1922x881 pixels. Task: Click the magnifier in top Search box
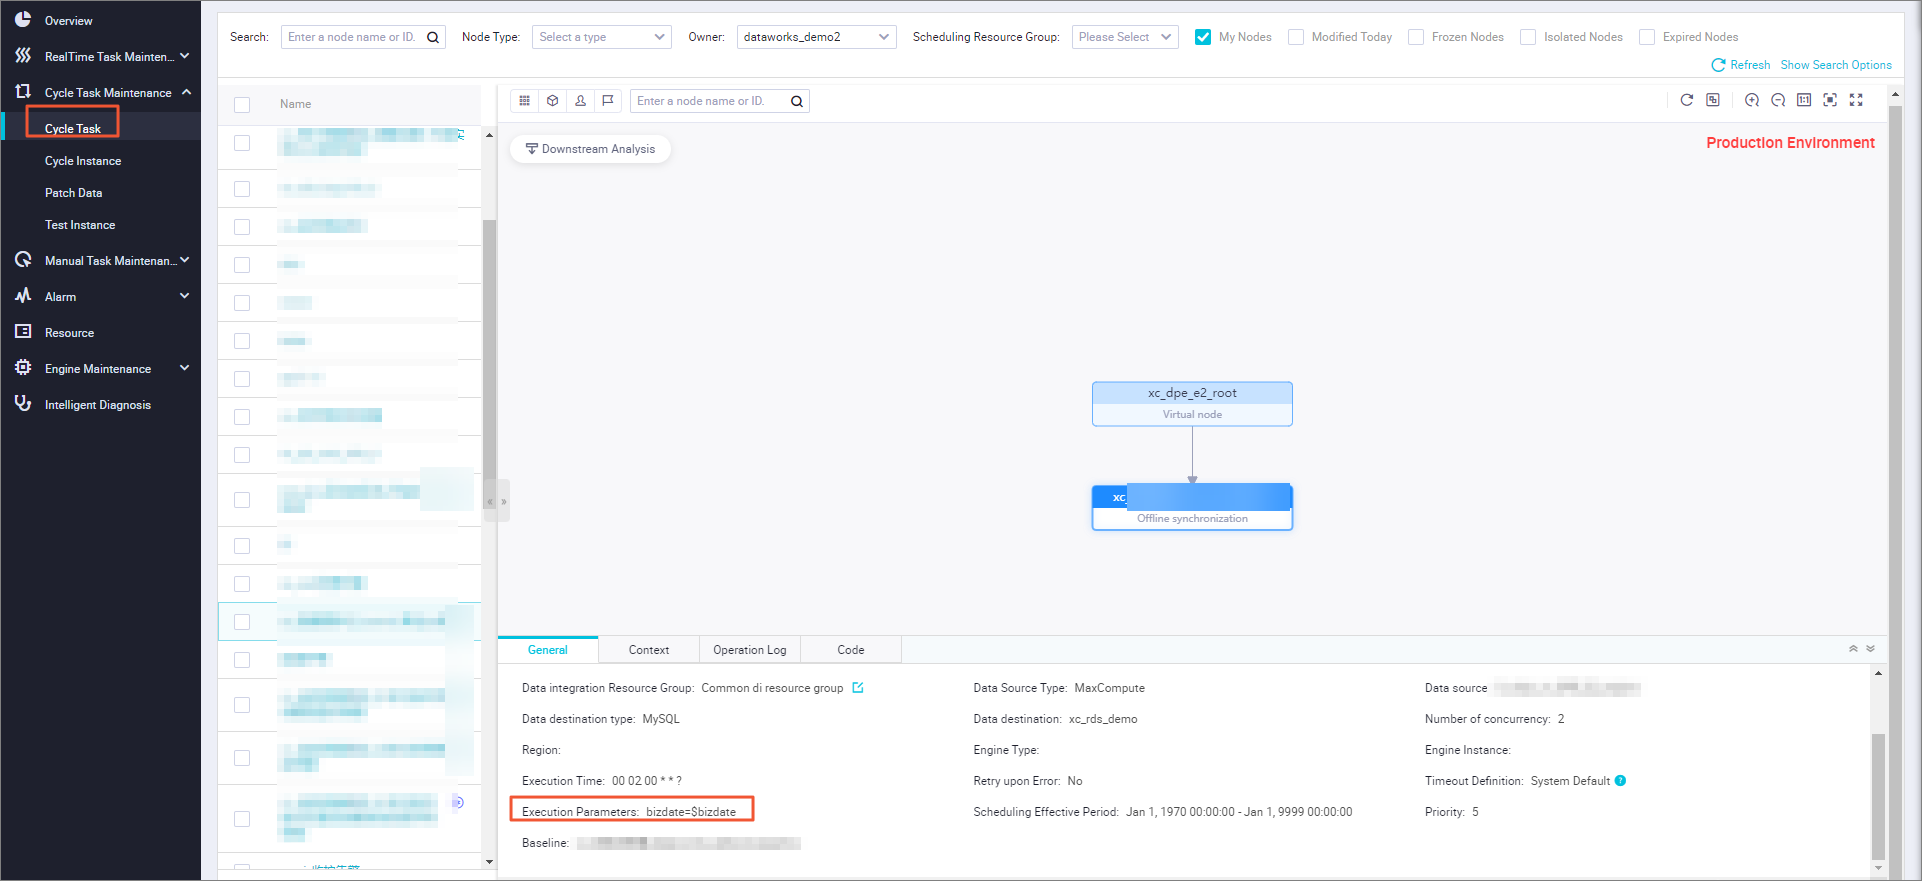[433, 37]
